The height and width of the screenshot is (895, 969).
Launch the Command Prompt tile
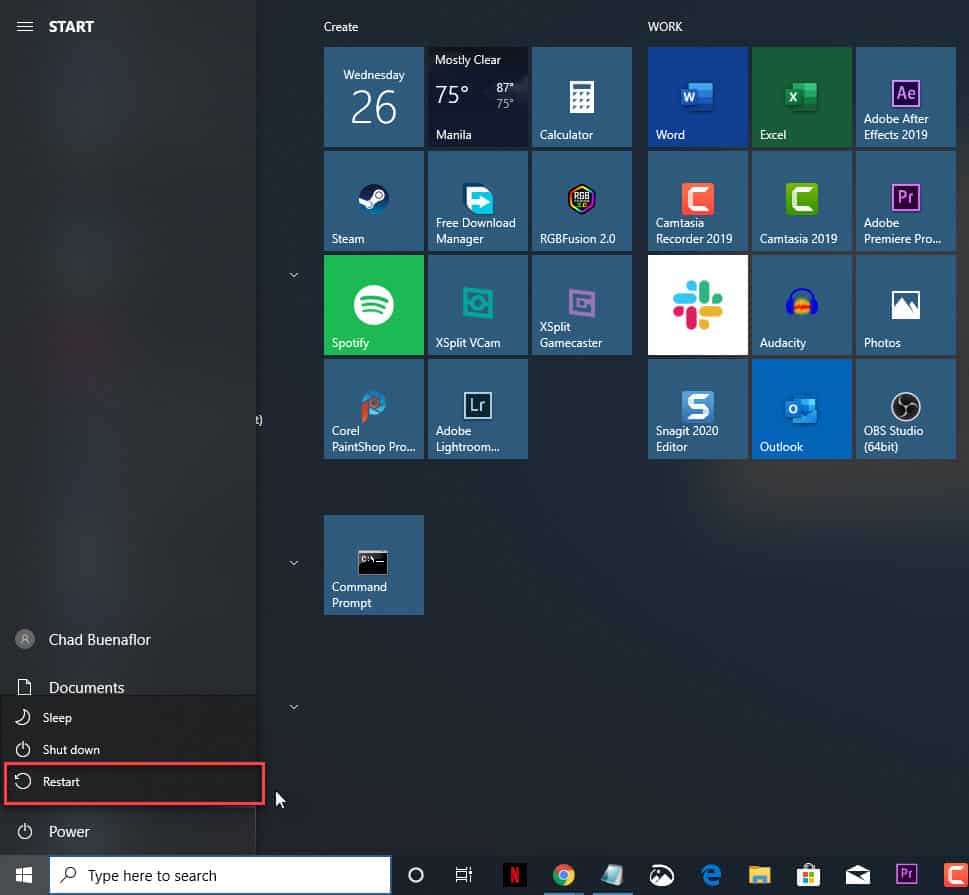pos(374,565)
